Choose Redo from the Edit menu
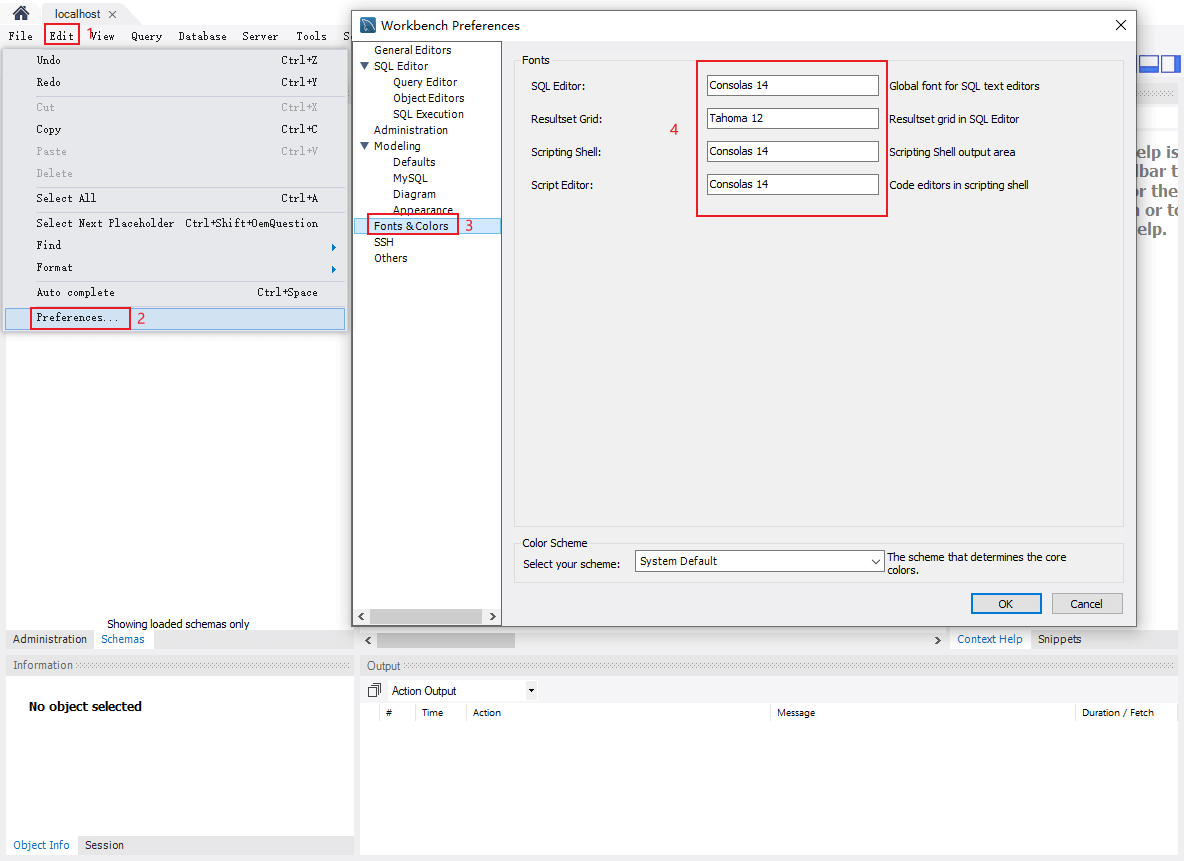This screenshot has height=861, width=1184. coord(175,82)
